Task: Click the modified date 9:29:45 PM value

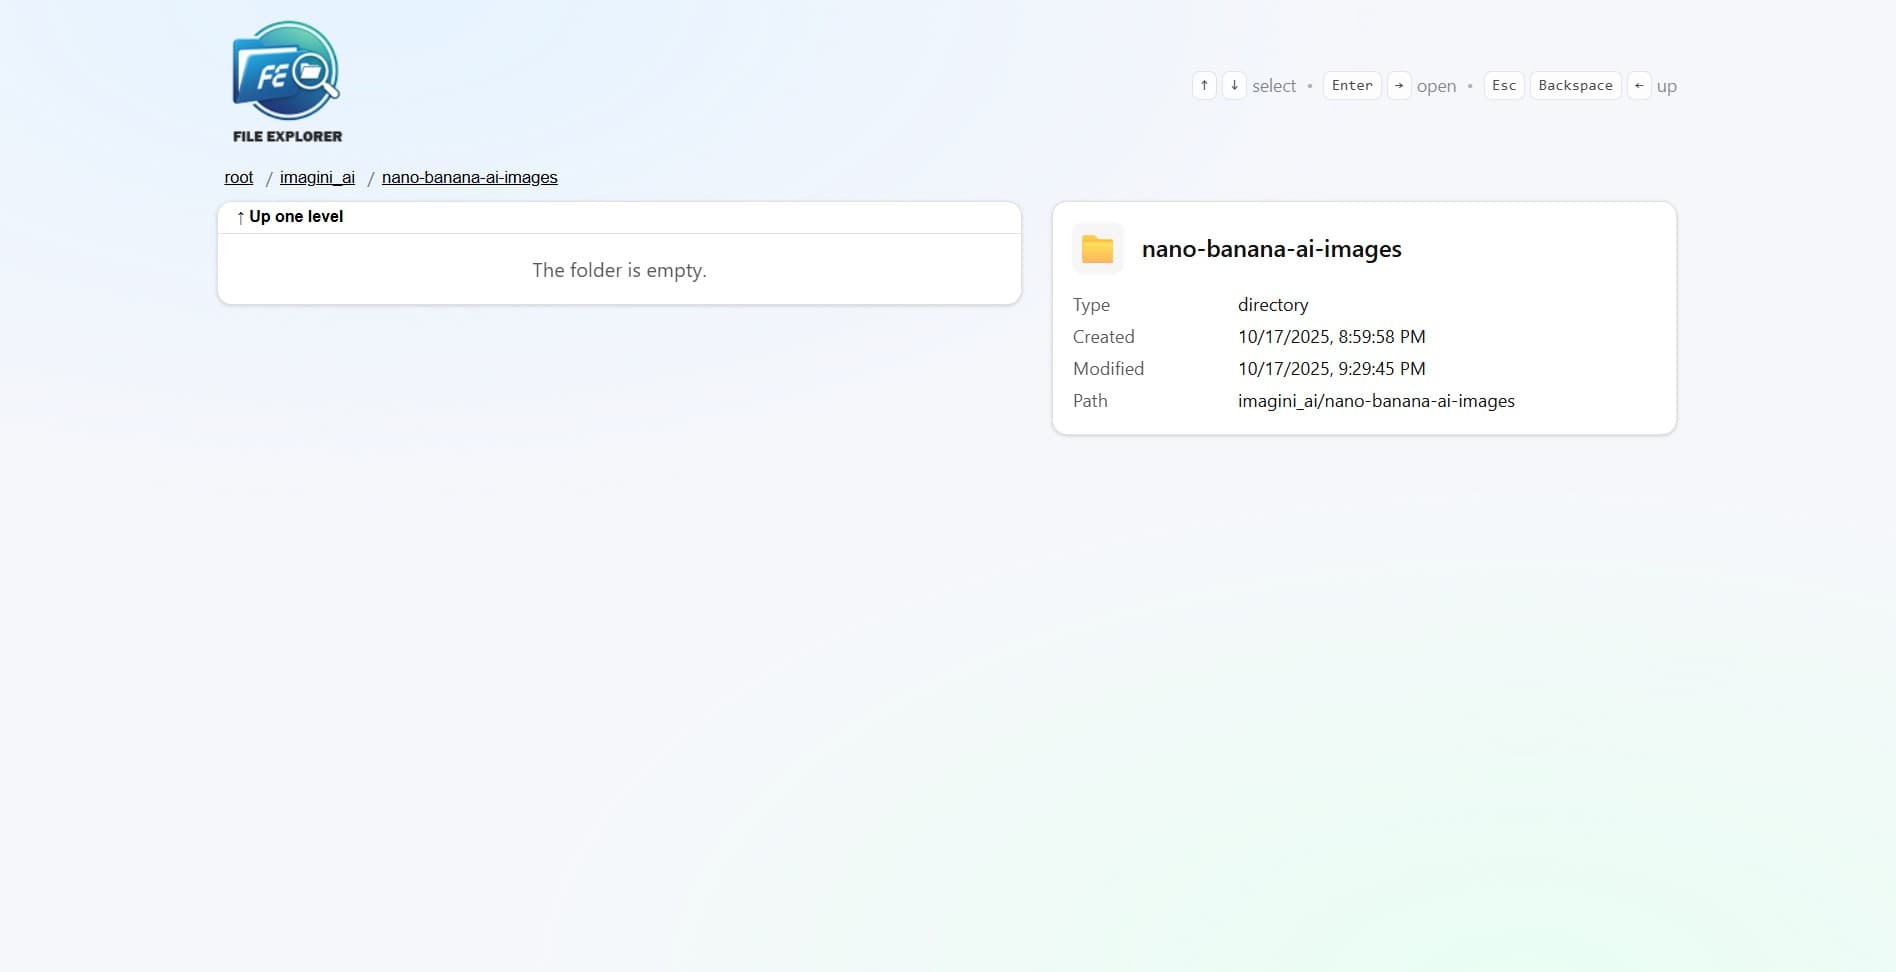Action: 1332,369
